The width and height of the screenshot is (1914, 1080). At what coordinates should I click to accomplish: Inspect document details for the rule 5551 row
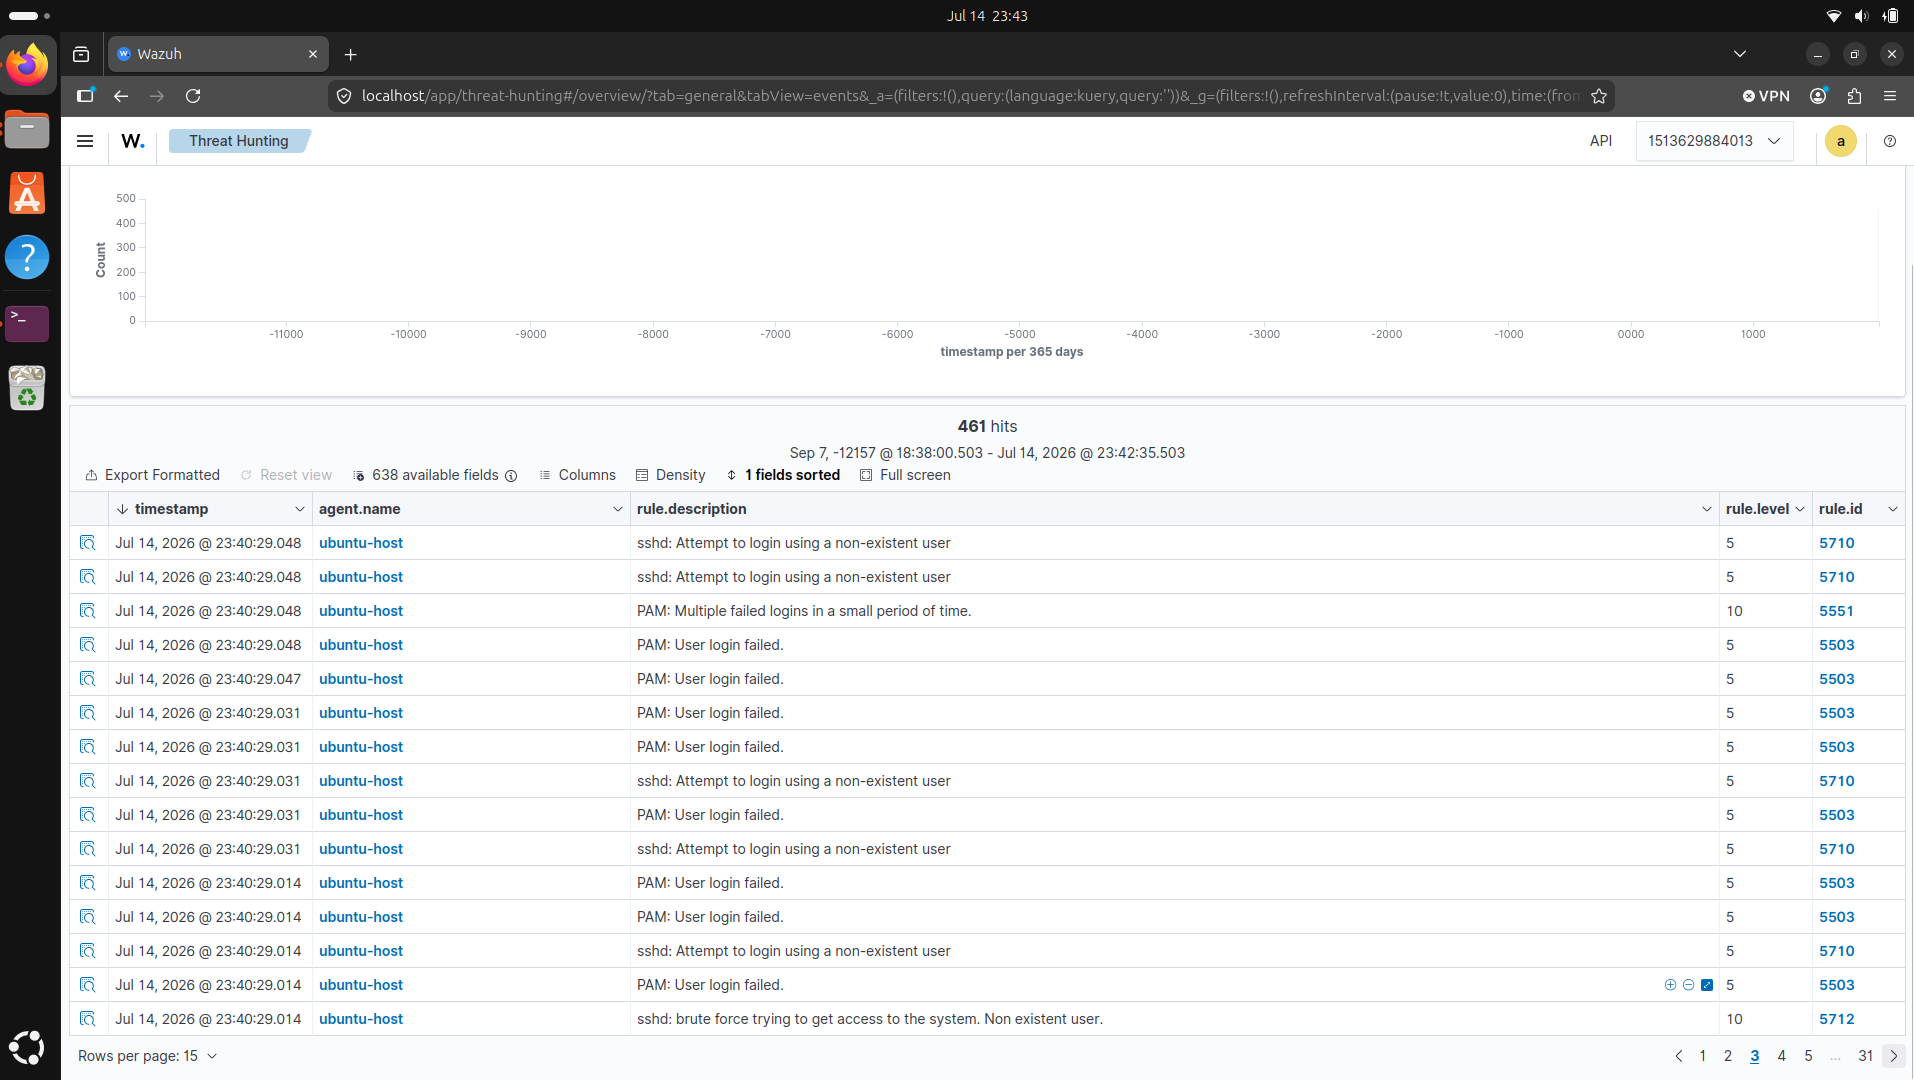point(88,611)
